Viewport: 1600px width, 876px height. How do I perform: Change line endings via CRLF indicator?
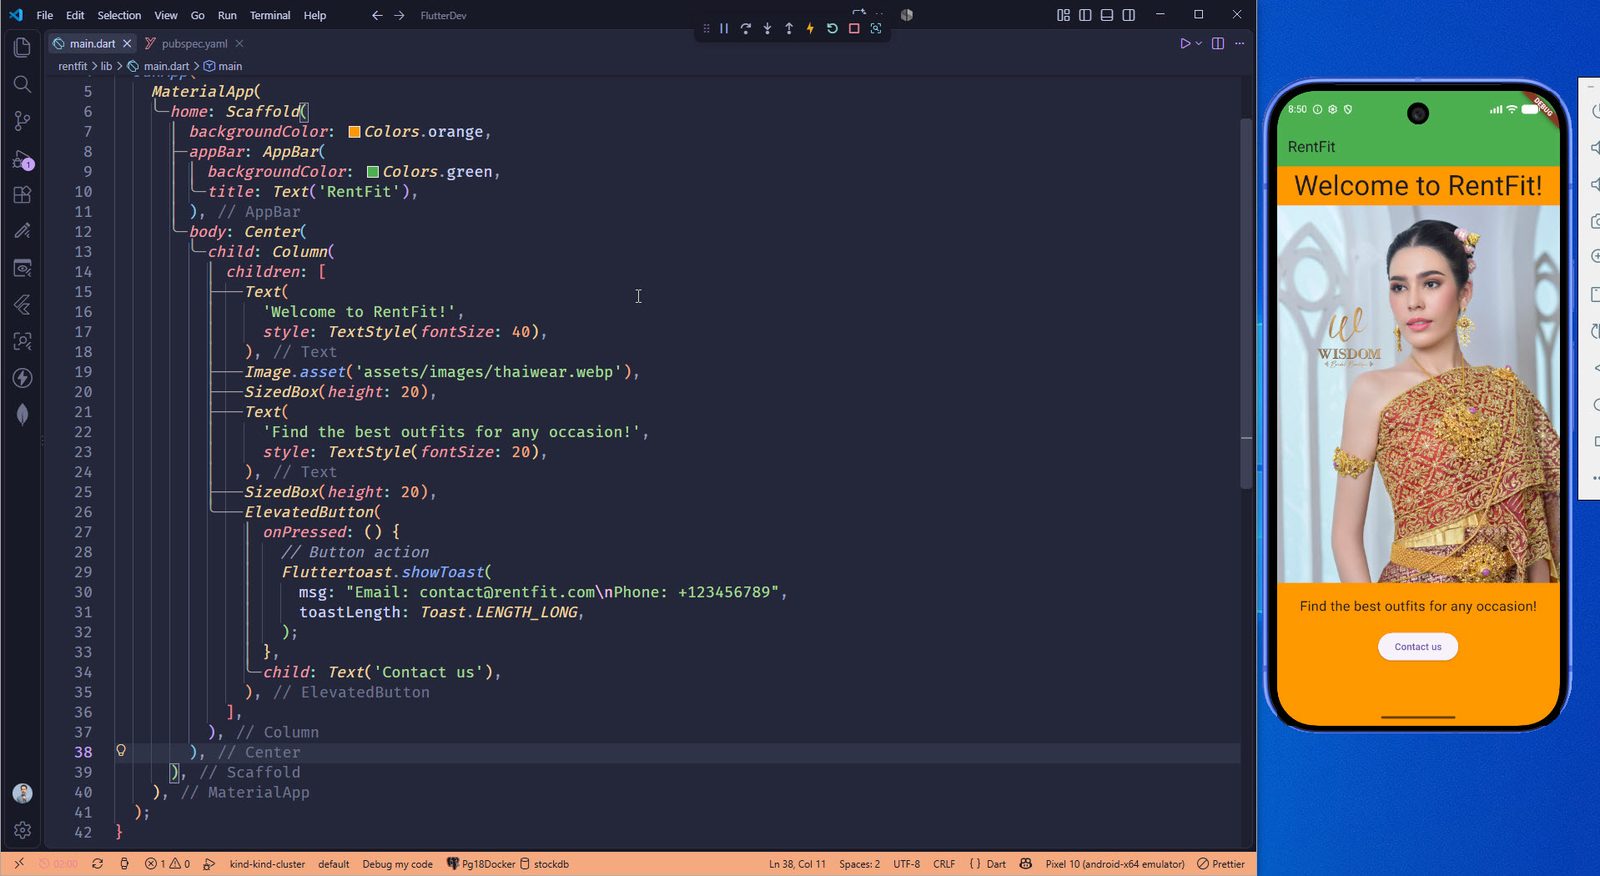[944, 864]
